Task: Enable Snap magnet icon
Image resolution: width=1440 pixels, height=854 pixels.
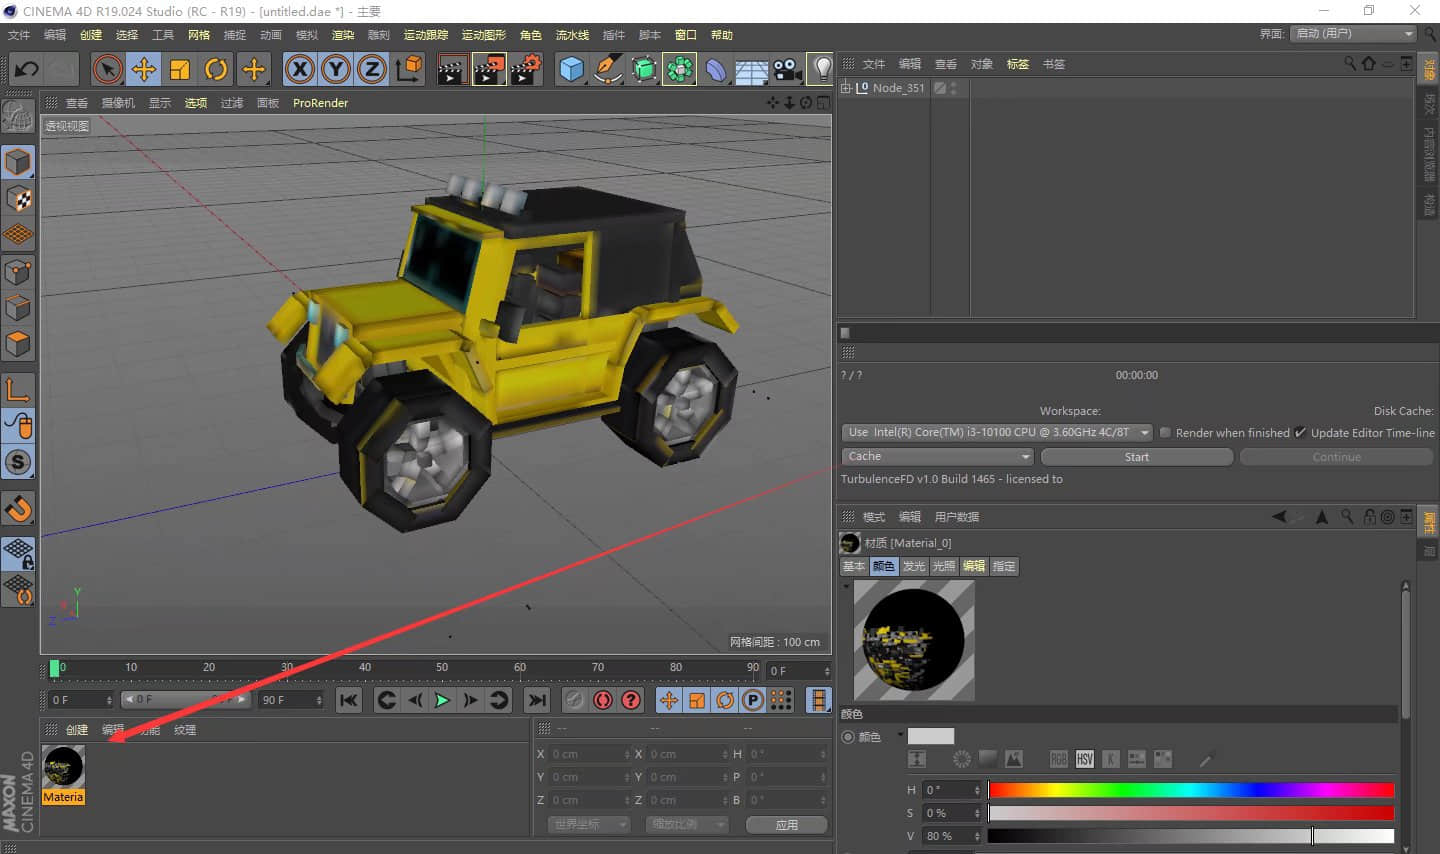Action: tap(18, 509)
